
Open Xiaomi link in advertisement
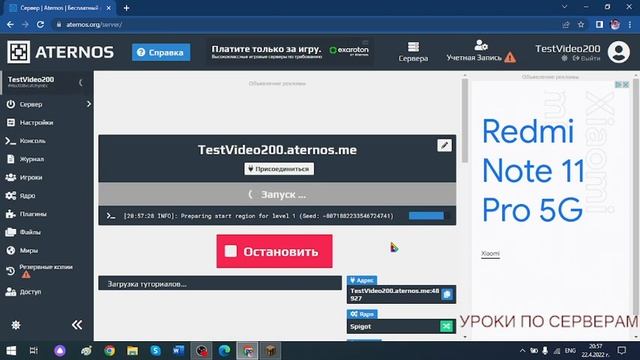[x=490, y=253]
